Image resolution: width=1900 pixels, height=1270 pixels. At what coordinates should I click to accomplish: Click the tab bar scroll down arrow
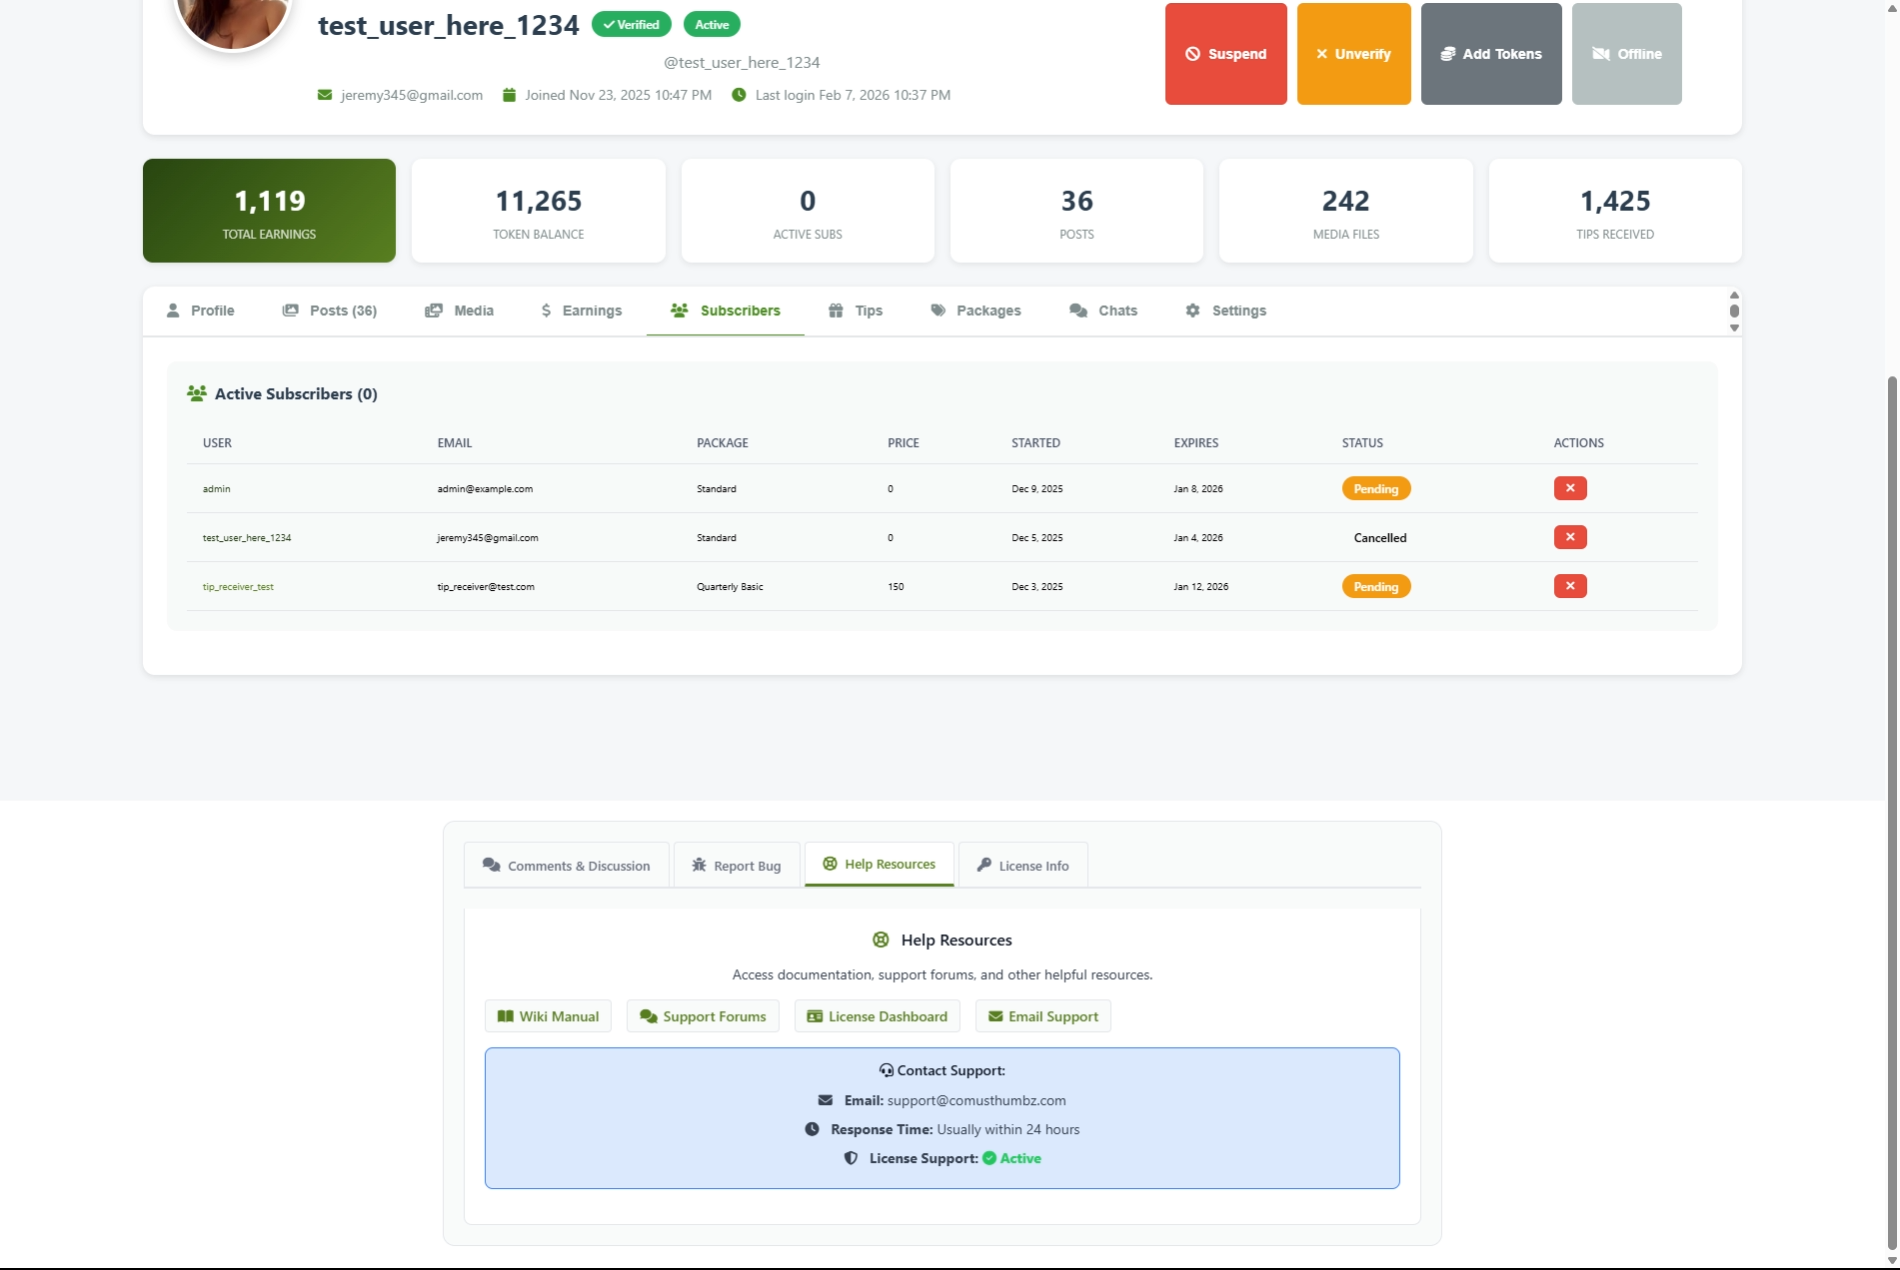(x=1734, y=328)
